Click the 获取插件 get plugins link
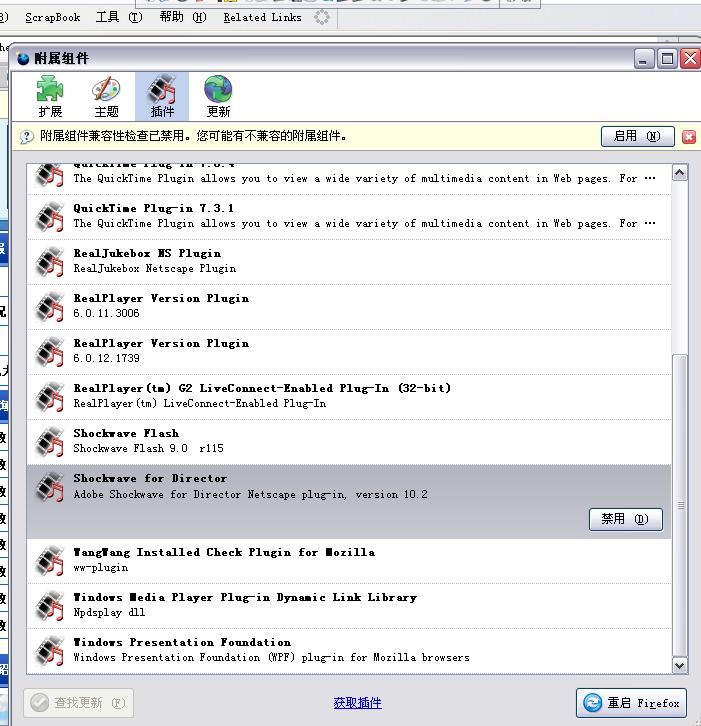 [357, 703]
